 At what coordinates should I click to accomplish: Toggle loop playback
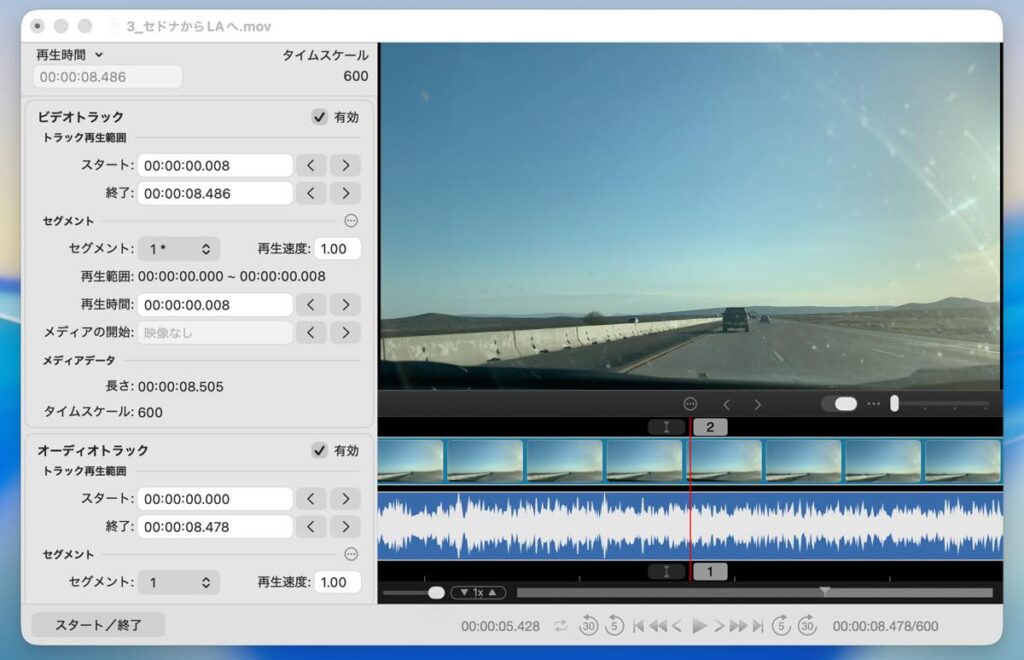(560, 626)
